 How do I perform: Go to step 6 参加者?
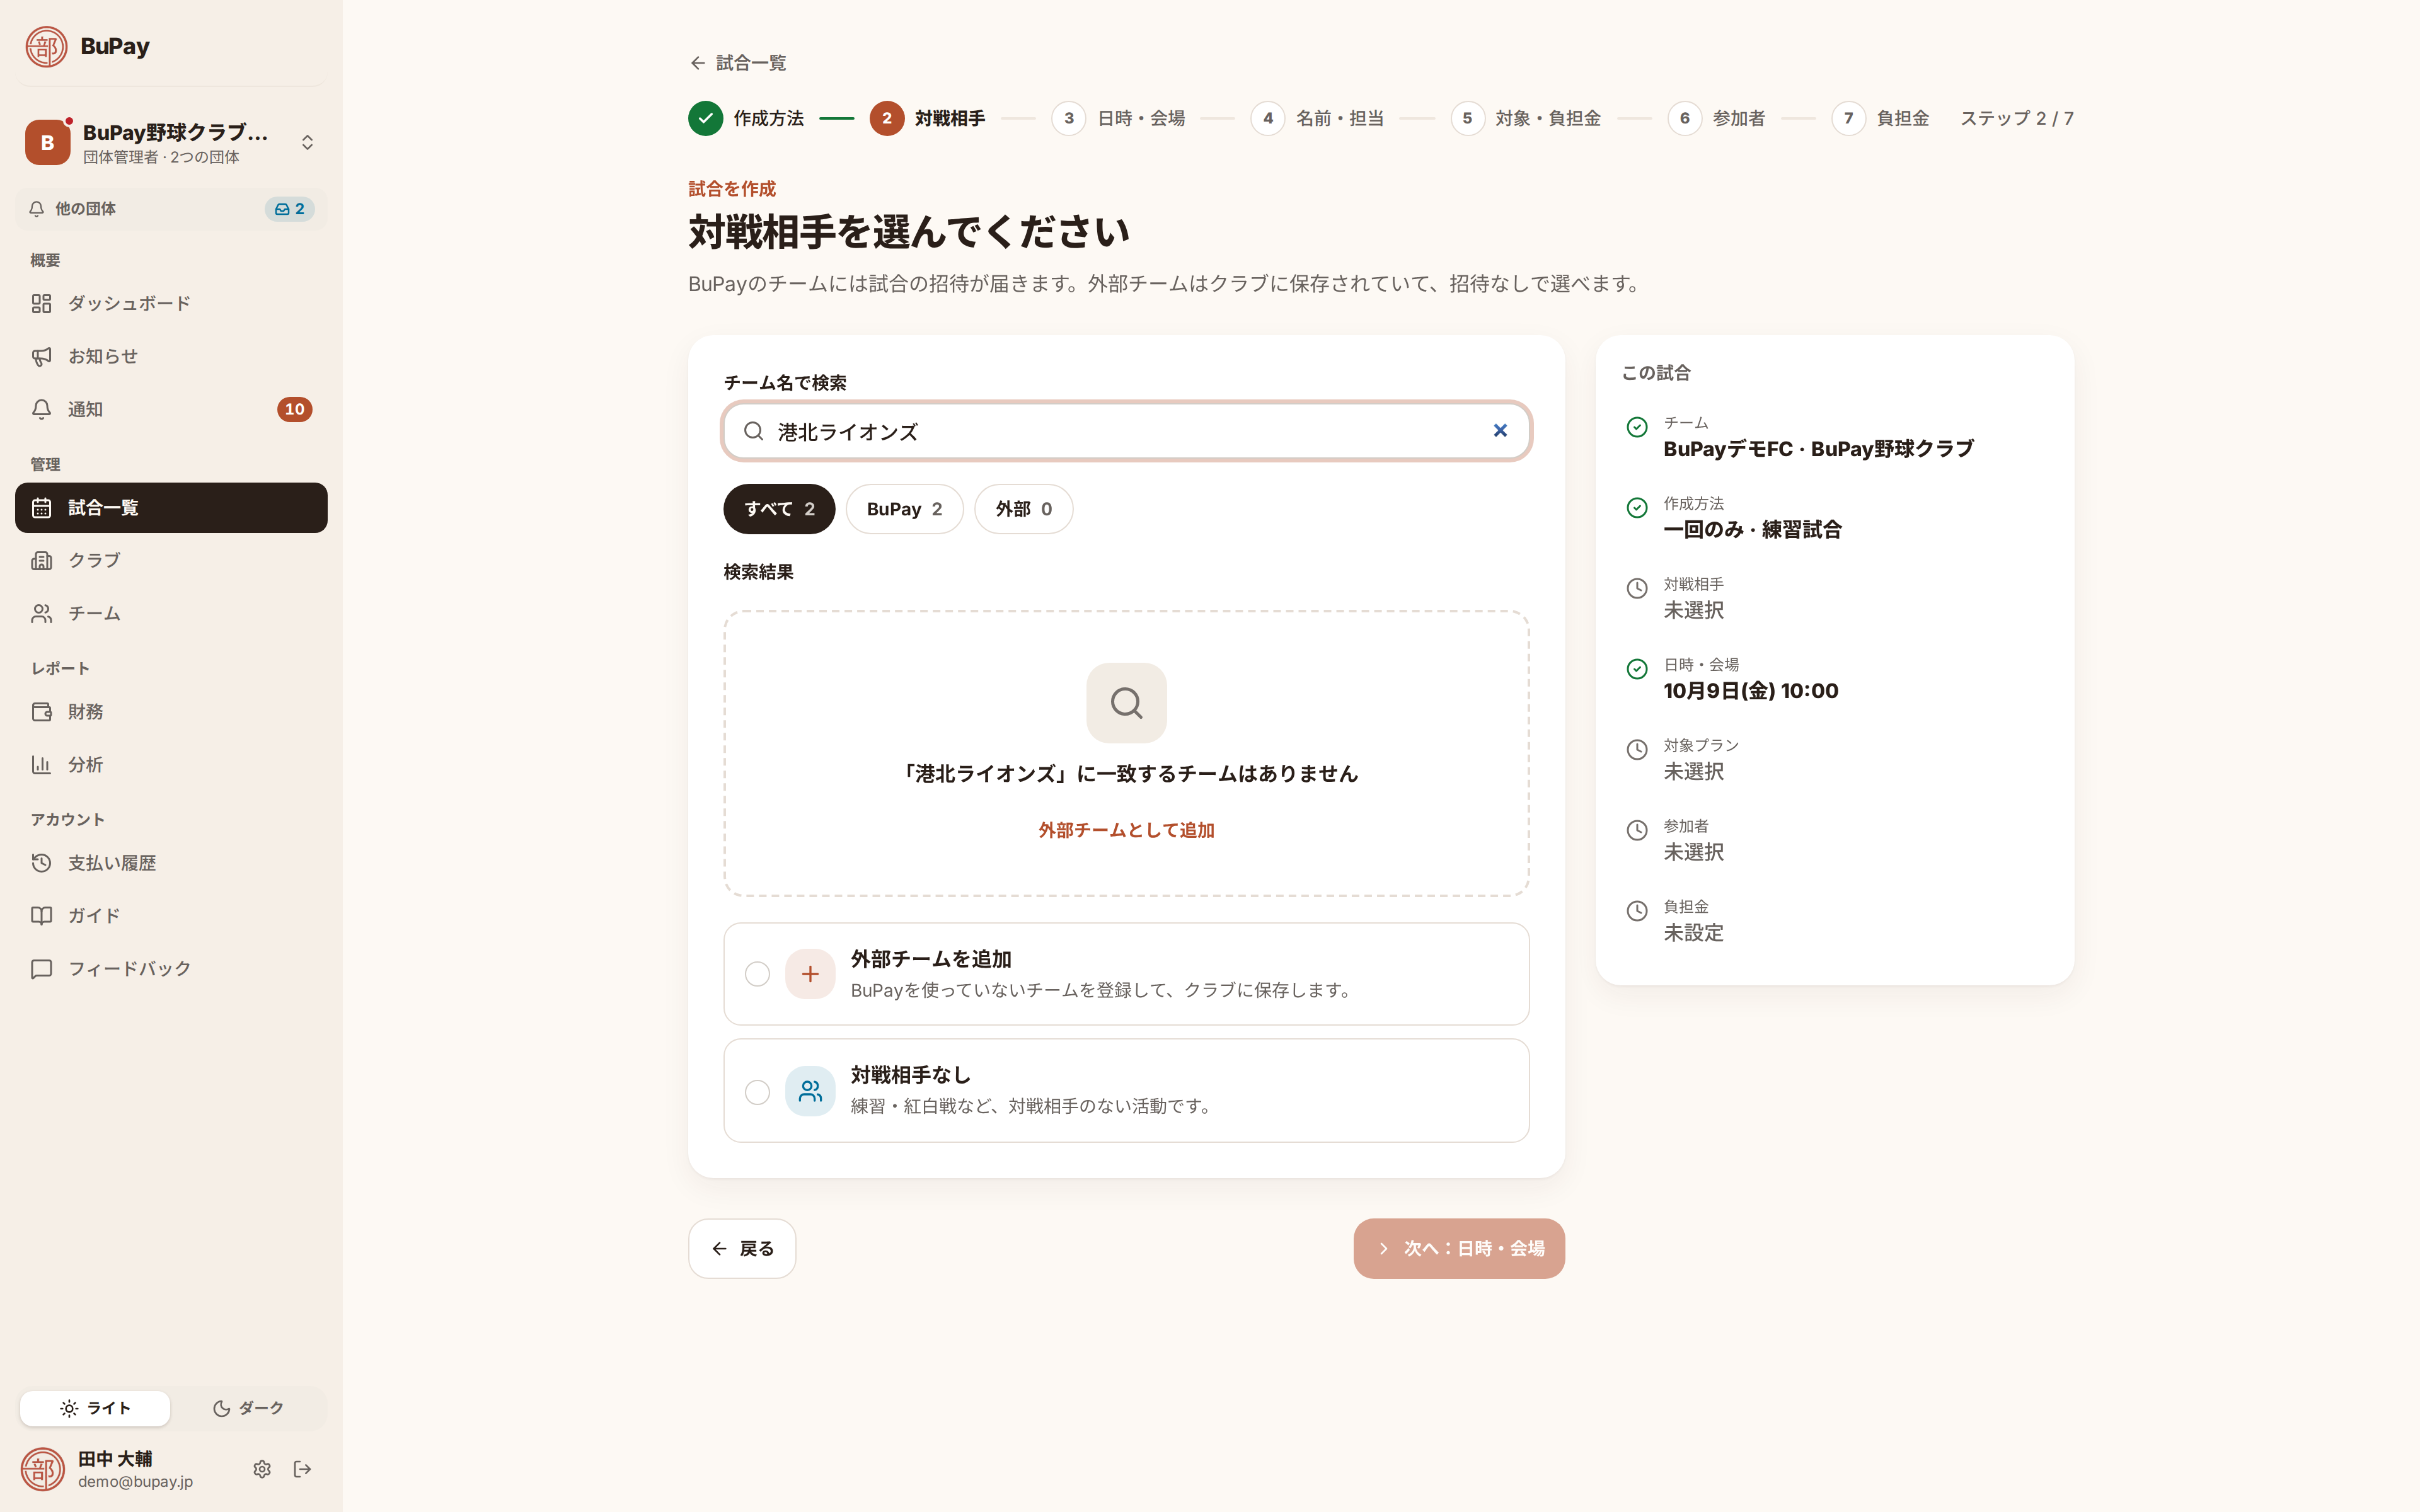(1716, 118)
